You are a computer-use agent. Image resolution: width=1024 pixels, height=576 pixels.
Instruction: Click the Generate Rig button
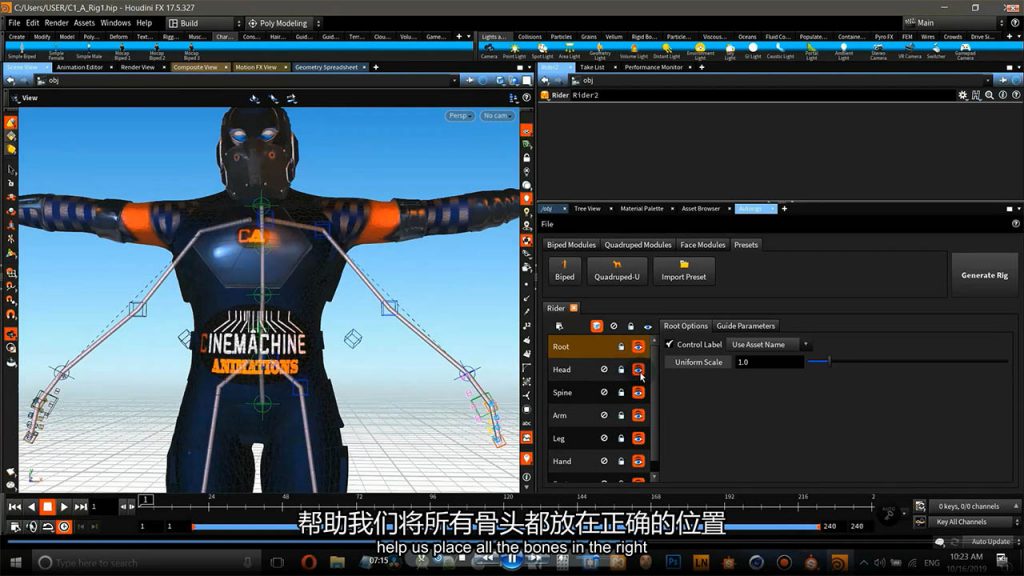984,276
